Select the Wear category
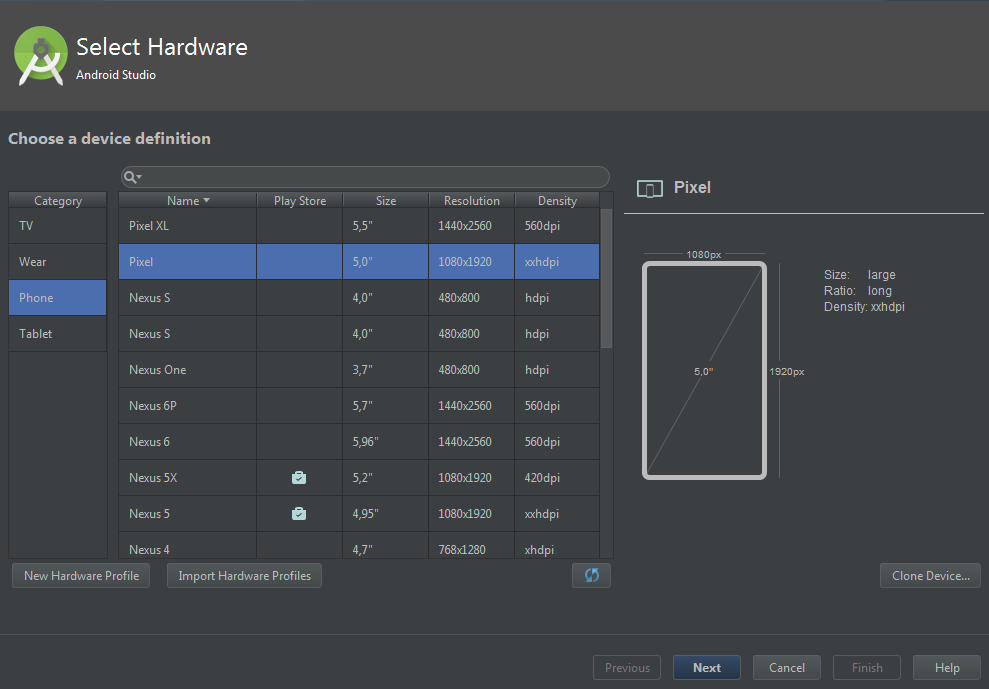Screen dimensions: 989x689 pyautogui.click(x=57, y=262)
